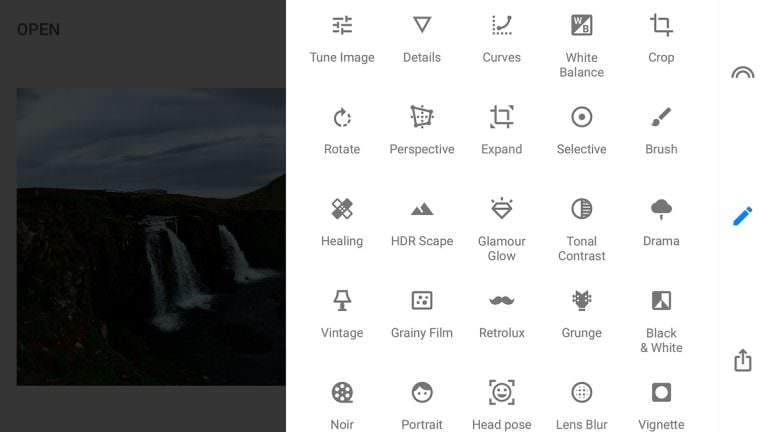Switch to the Tools pencil tab

click(743, 216)
